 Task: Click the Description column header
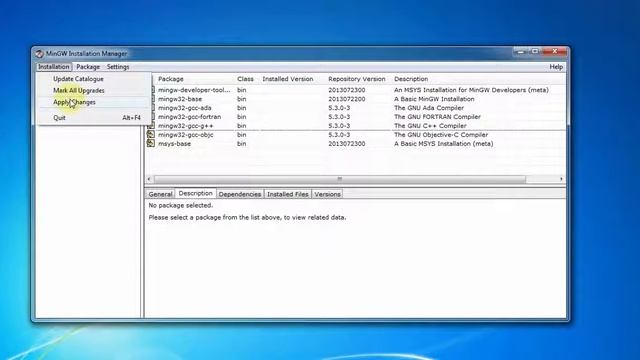(x=411, y=79)
